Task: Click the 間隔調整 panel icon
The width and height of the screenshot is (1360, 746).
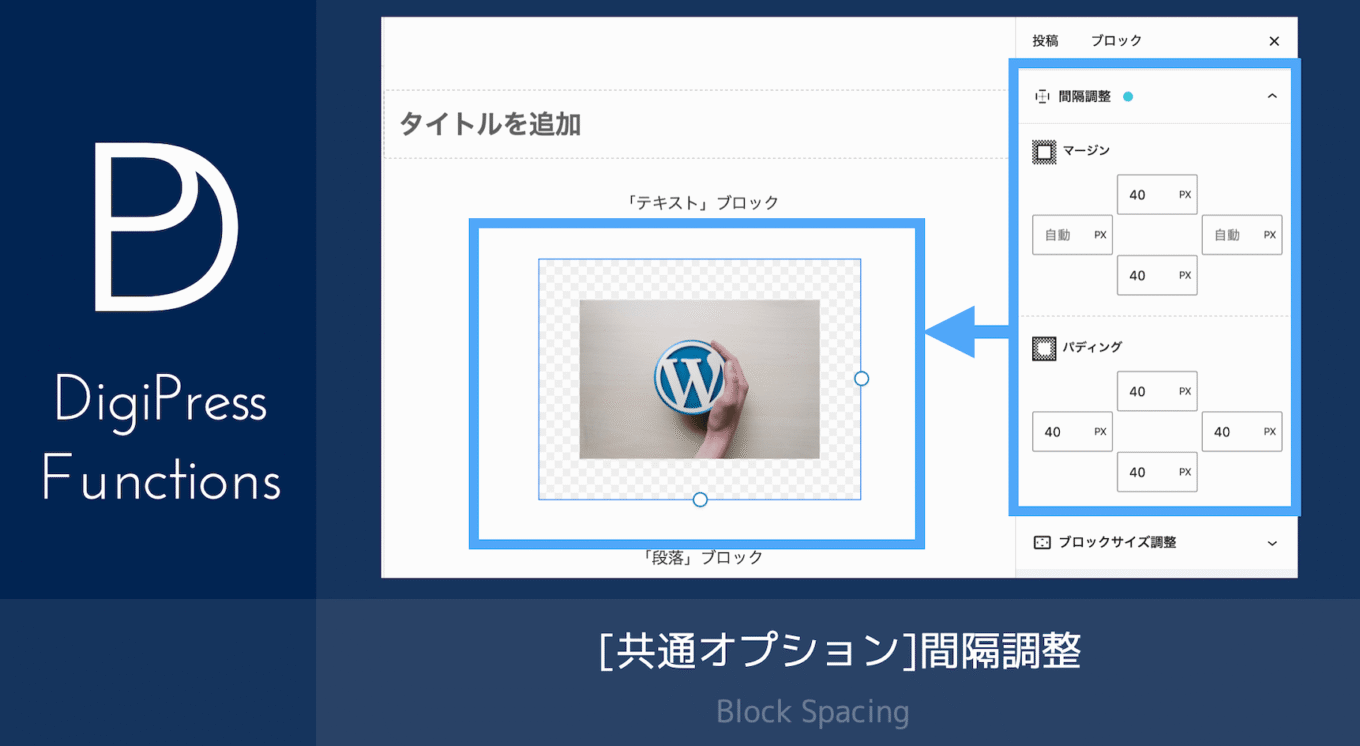Action: point(1042,96)
